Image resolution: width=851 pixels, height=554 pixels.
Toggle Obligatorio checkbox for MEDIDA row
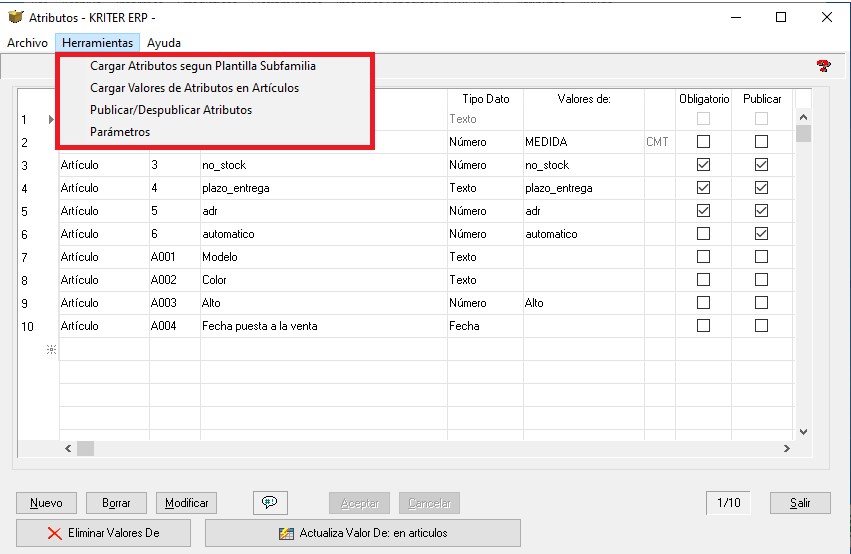pos(703,142)
